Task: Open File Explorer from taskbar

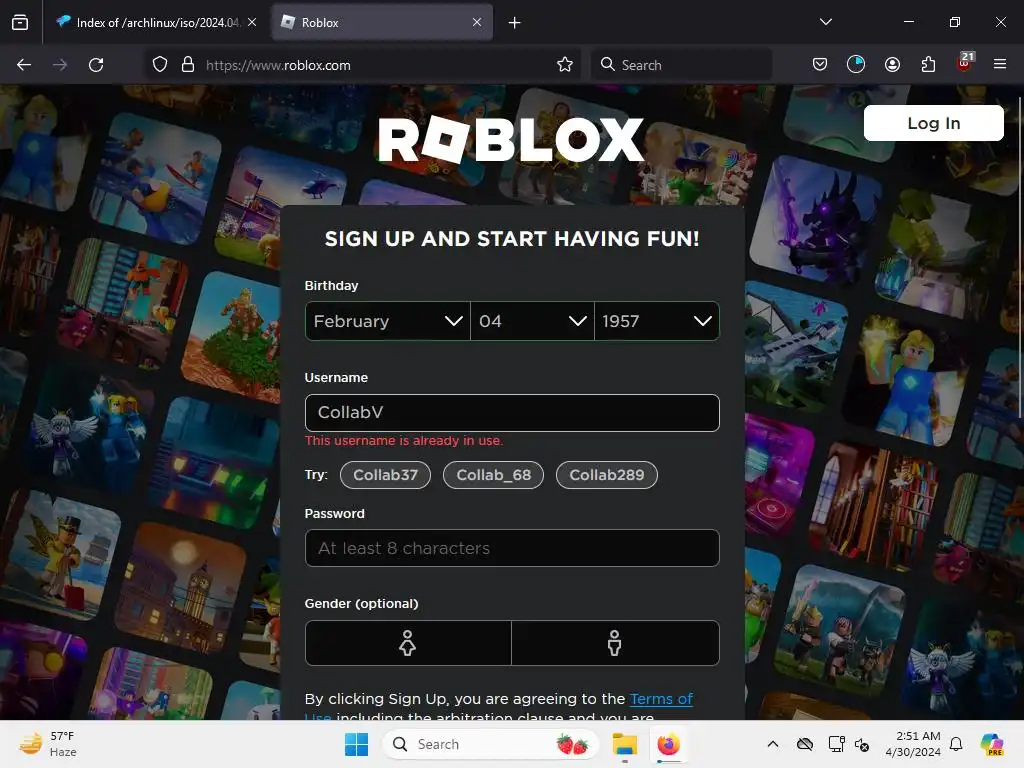Action: pyautogui.click(x=624, y=744)
